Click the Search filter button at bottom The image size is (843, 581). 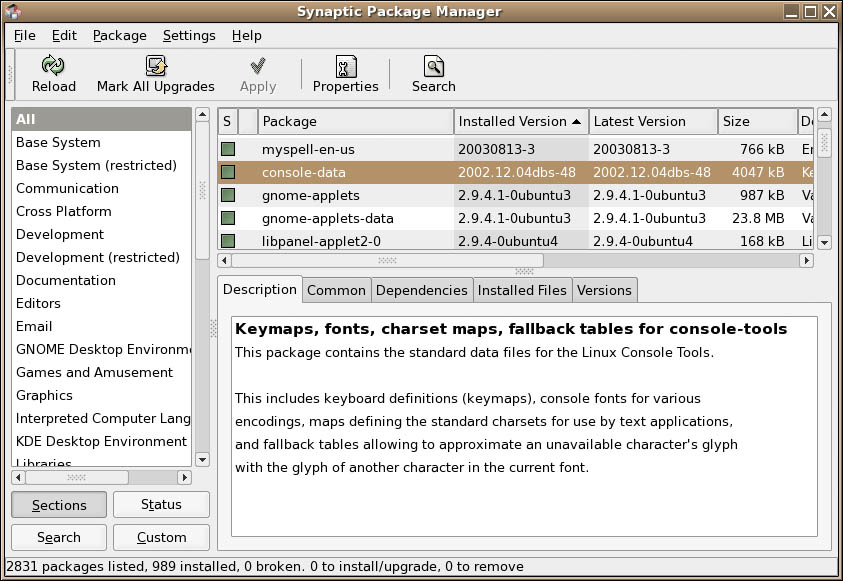point(59,537)
